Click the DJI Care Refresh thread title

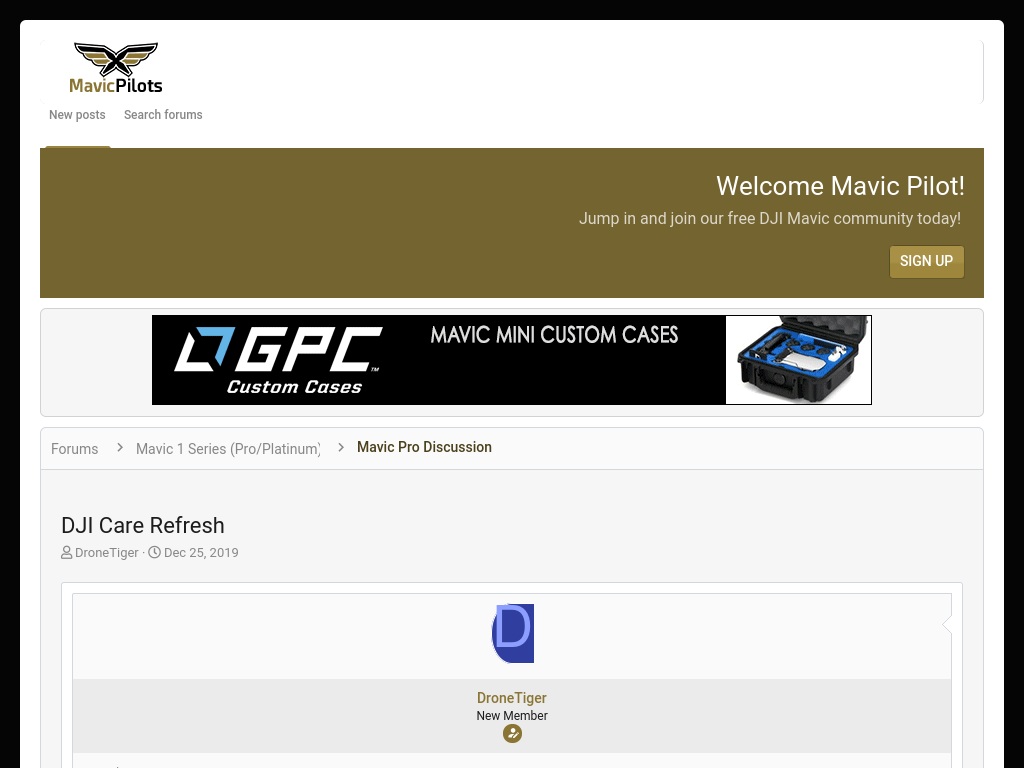[x=143, y=526]
